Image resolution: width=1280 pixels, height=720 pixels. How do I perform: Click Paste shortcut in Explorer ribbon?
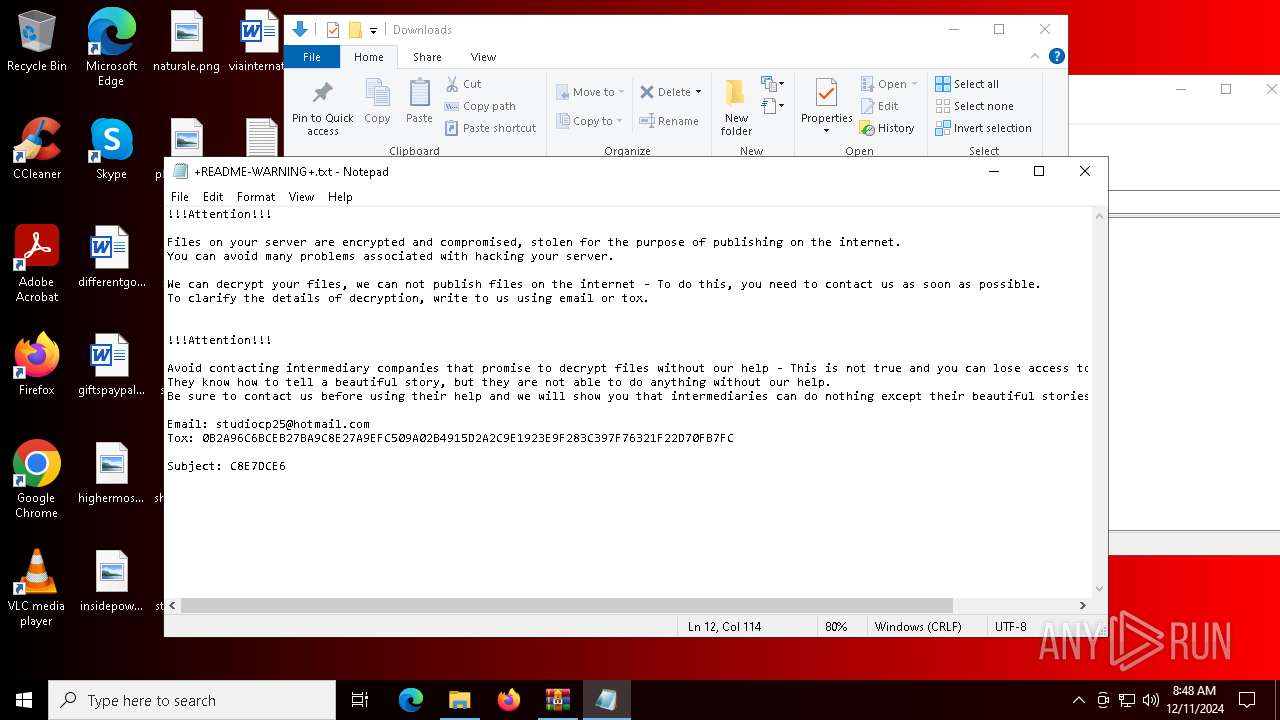(x=491, y=128)
